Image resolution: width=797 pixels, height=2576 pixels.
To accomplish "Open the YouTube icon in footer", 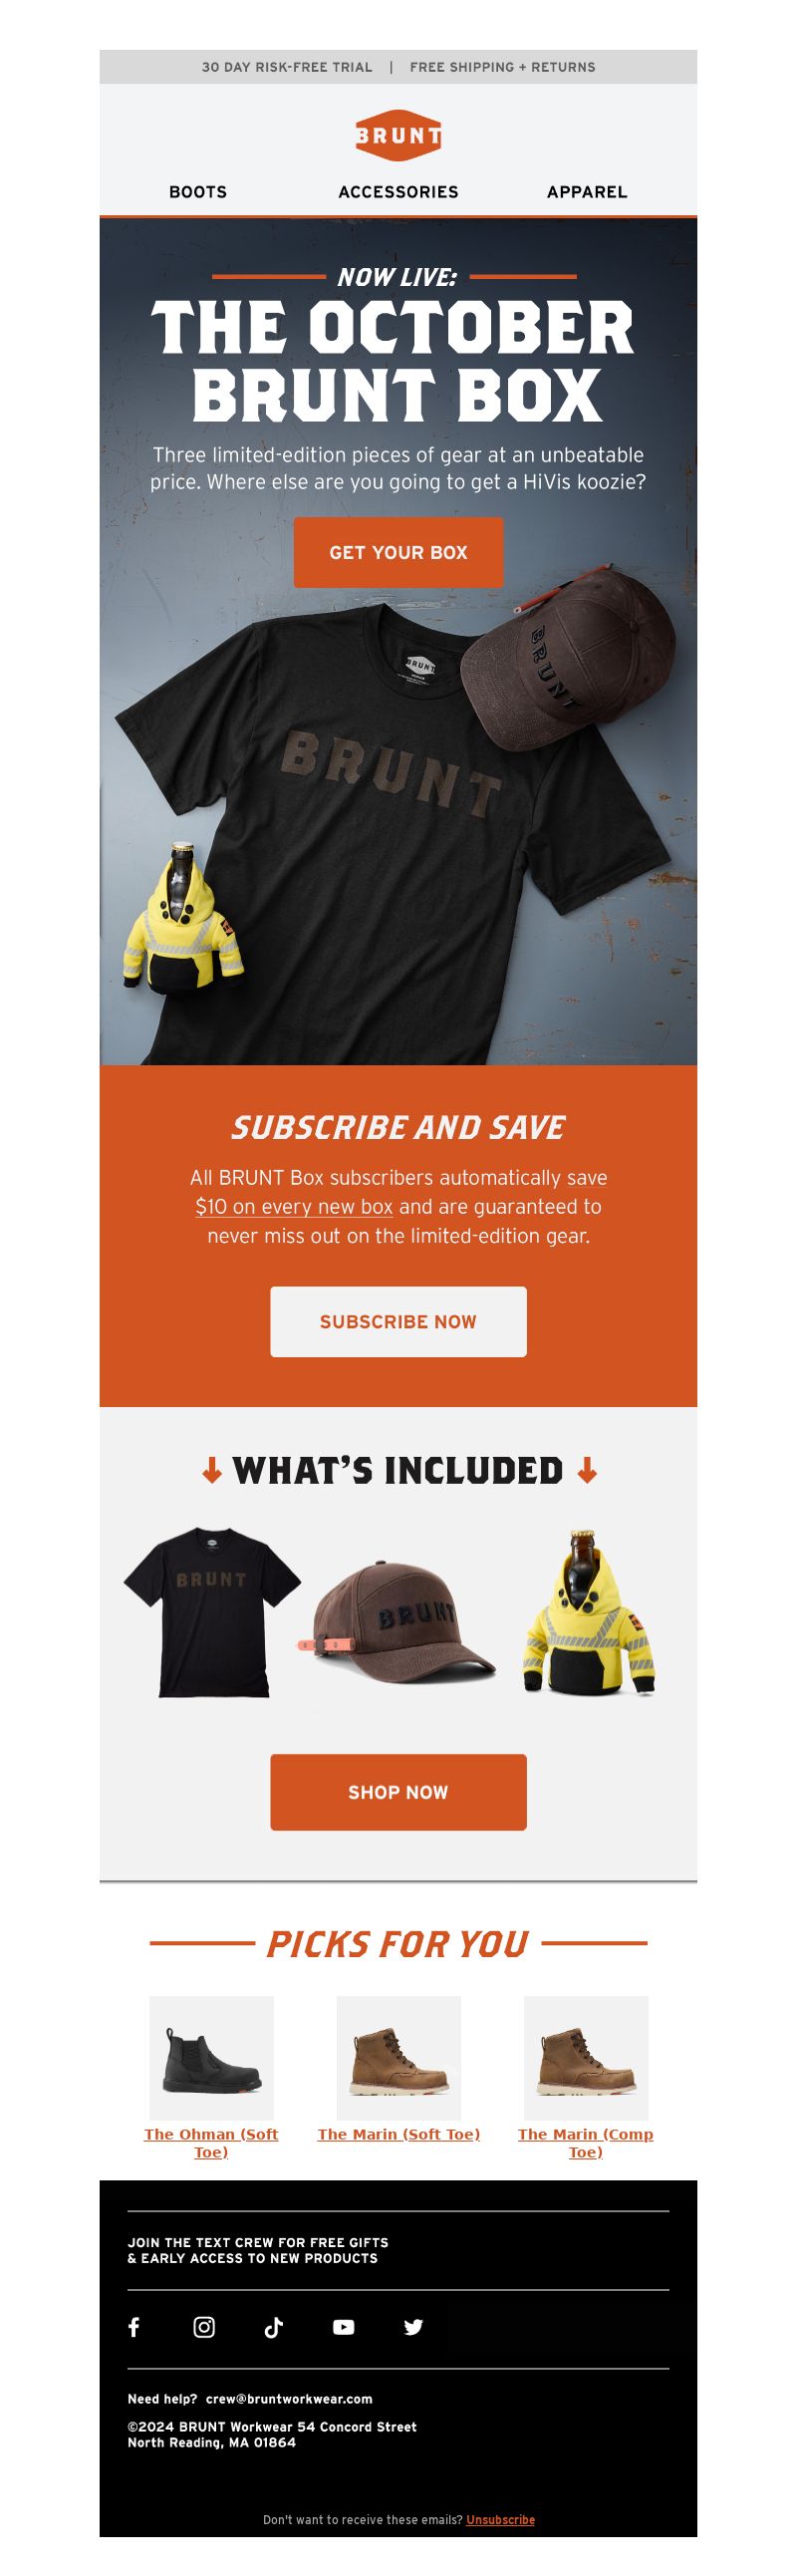I will 343,2327.
